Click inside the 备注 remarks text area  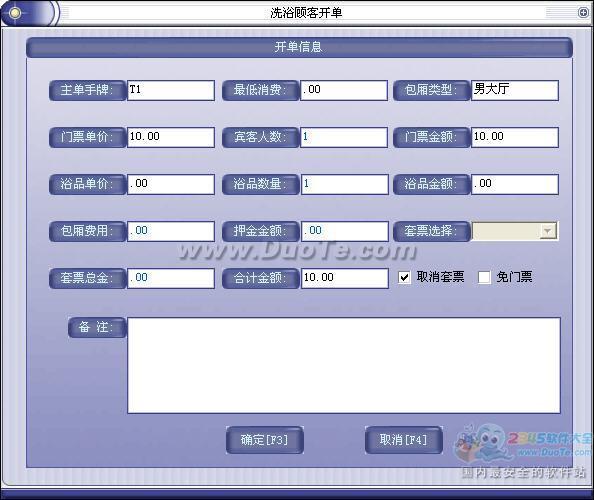(344, 366)
